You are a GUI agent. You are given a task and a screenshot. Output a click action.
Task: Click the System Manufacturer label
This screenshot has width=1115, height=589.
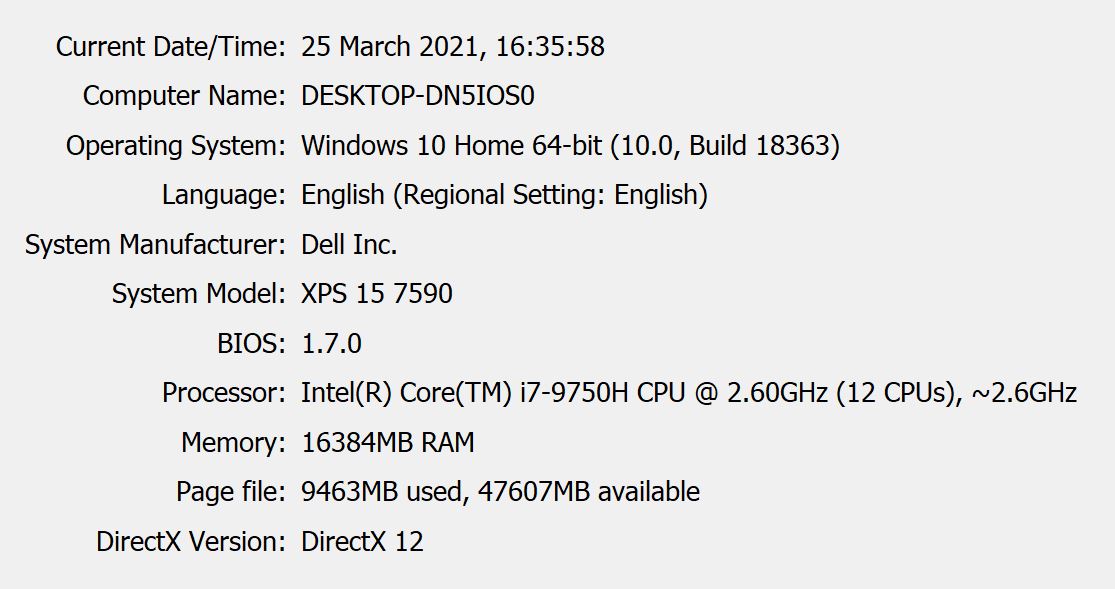coord(155,245)
